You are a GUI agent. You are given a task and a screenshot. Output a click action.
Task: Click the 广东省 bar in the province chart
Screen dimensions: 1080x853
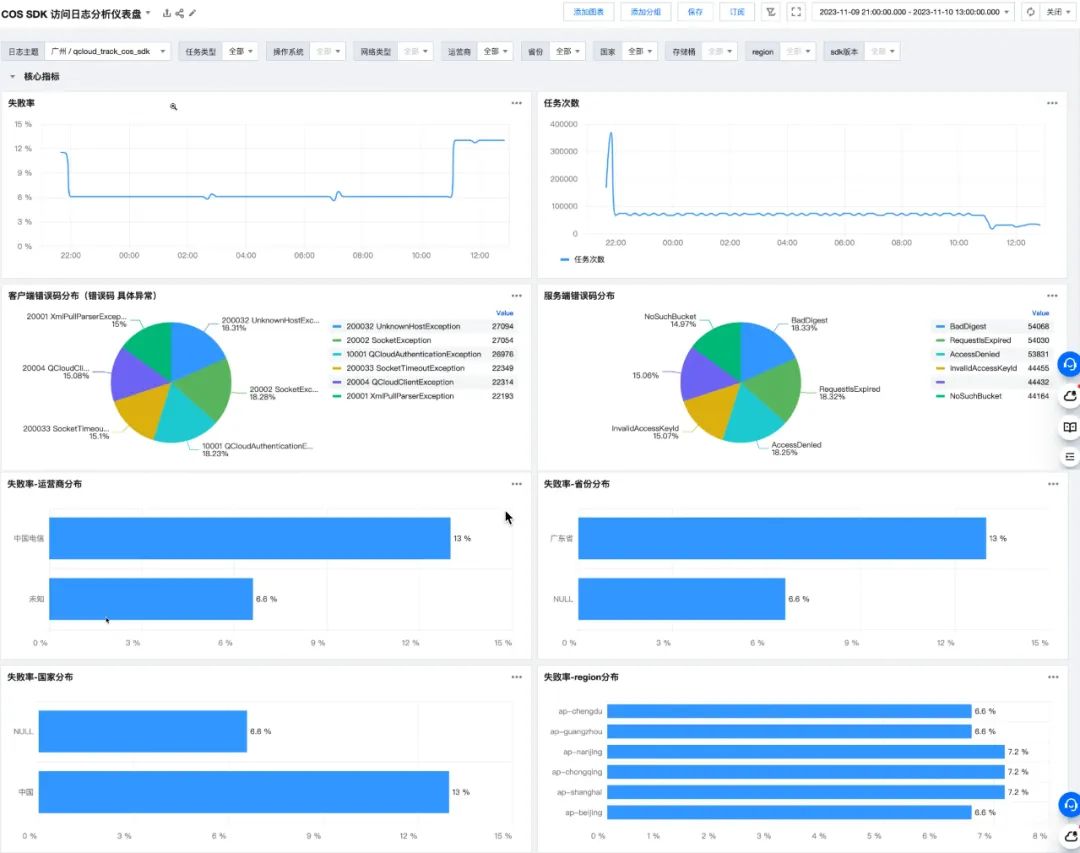coord(782,538)
